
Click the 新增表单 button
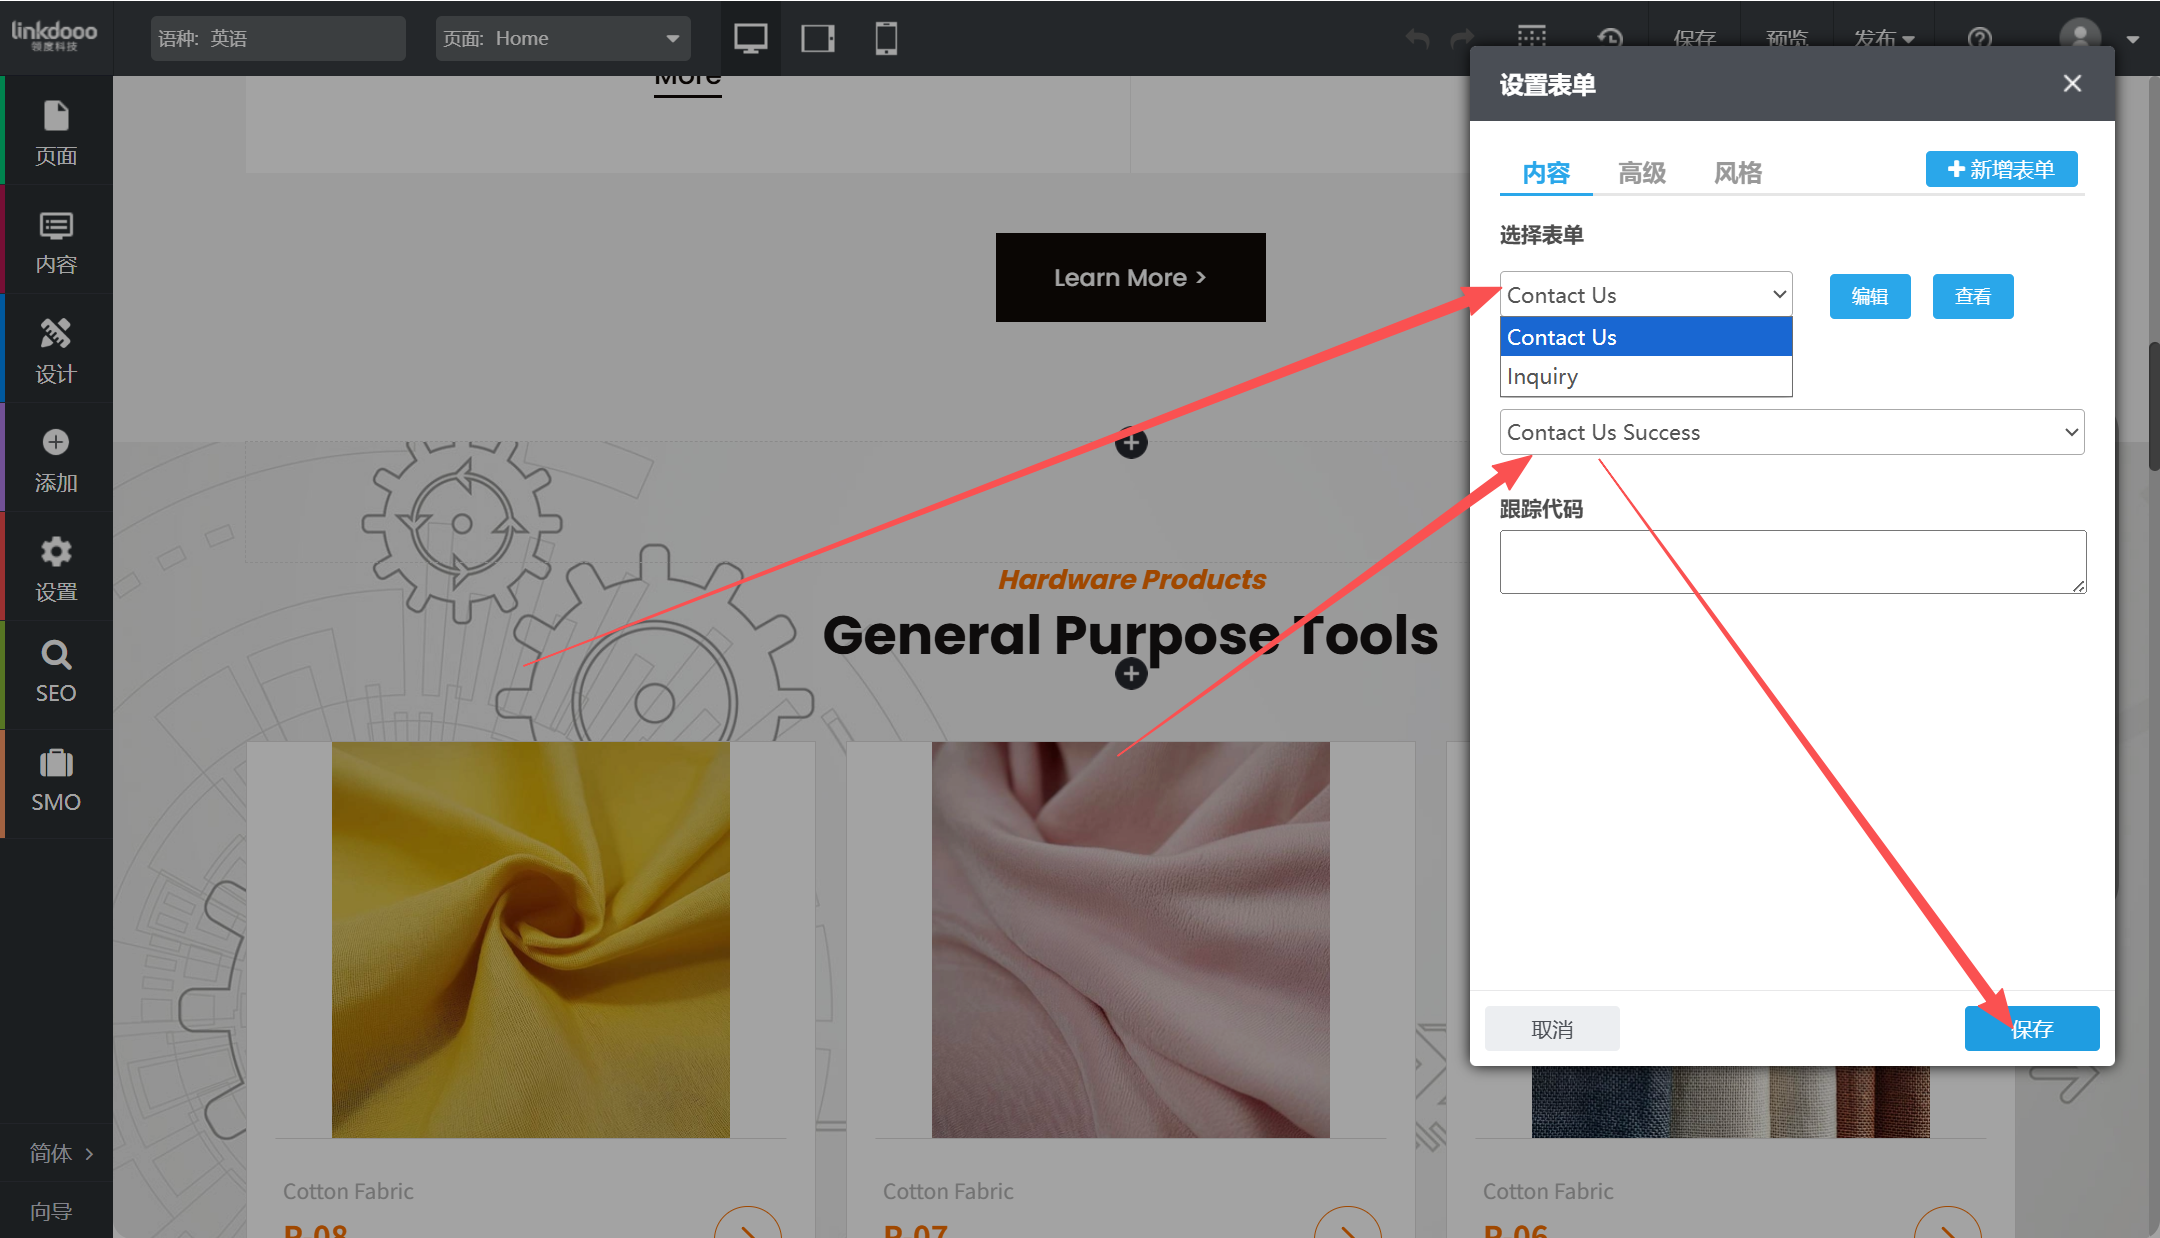click(2001, 169)
